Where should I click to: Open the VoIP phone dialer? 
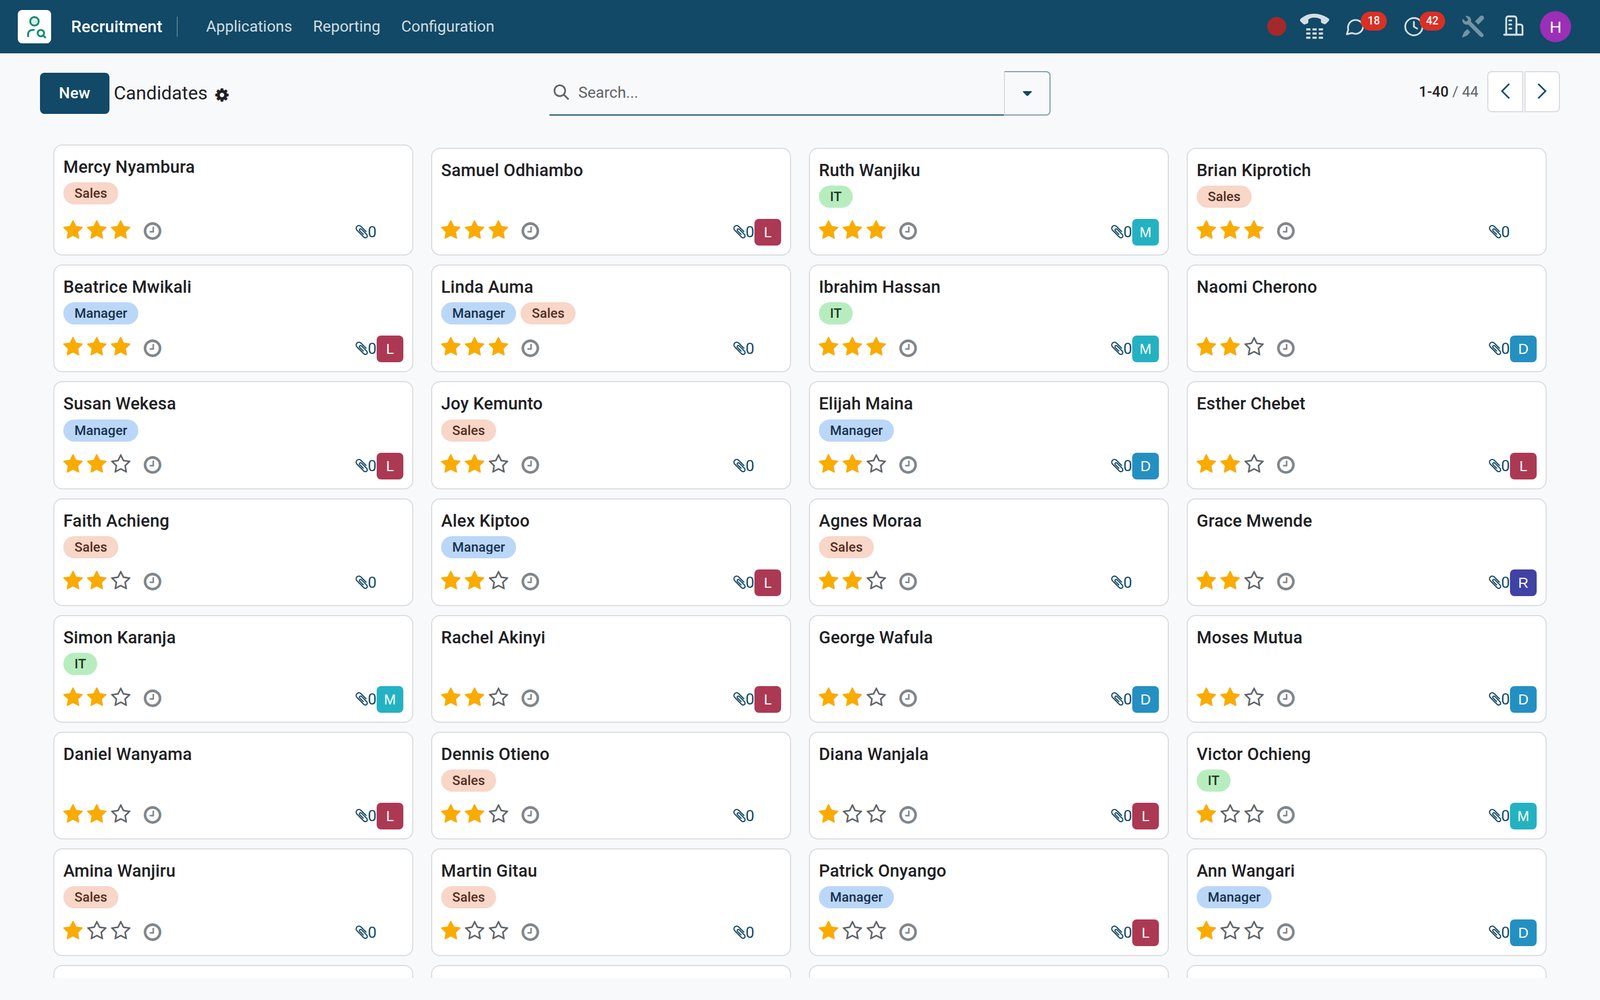point(1314,27)
